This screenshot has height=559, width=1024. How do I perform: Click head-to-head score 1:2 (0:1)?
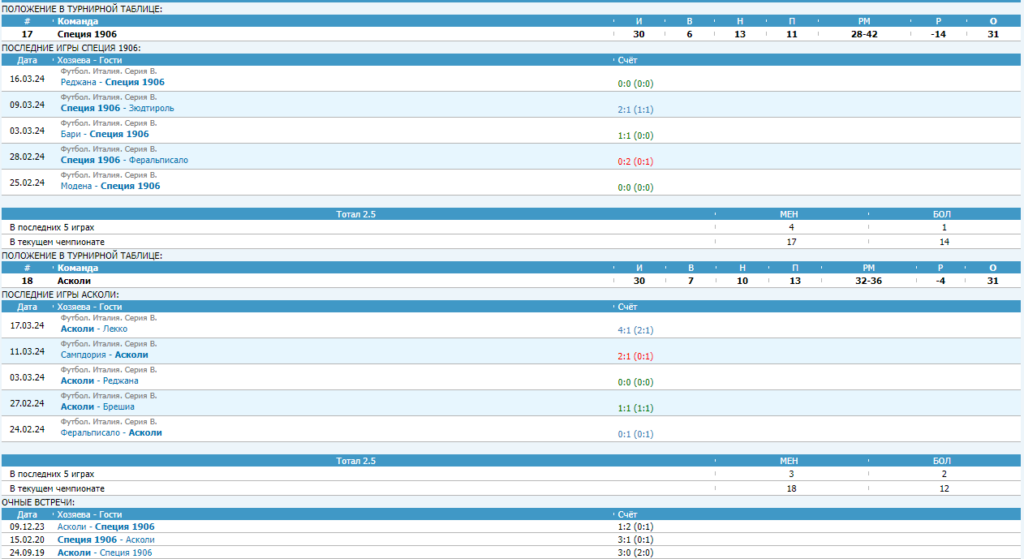[x=635, y=527]
